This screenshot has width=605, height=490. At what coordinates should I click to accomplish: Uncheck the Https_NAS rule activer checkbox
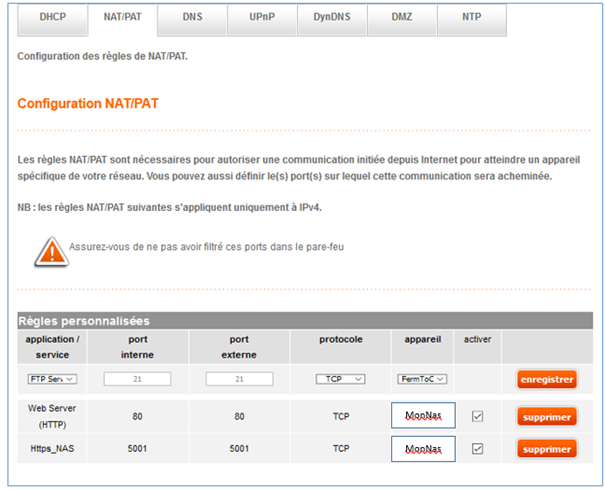[x=477, y=449]
